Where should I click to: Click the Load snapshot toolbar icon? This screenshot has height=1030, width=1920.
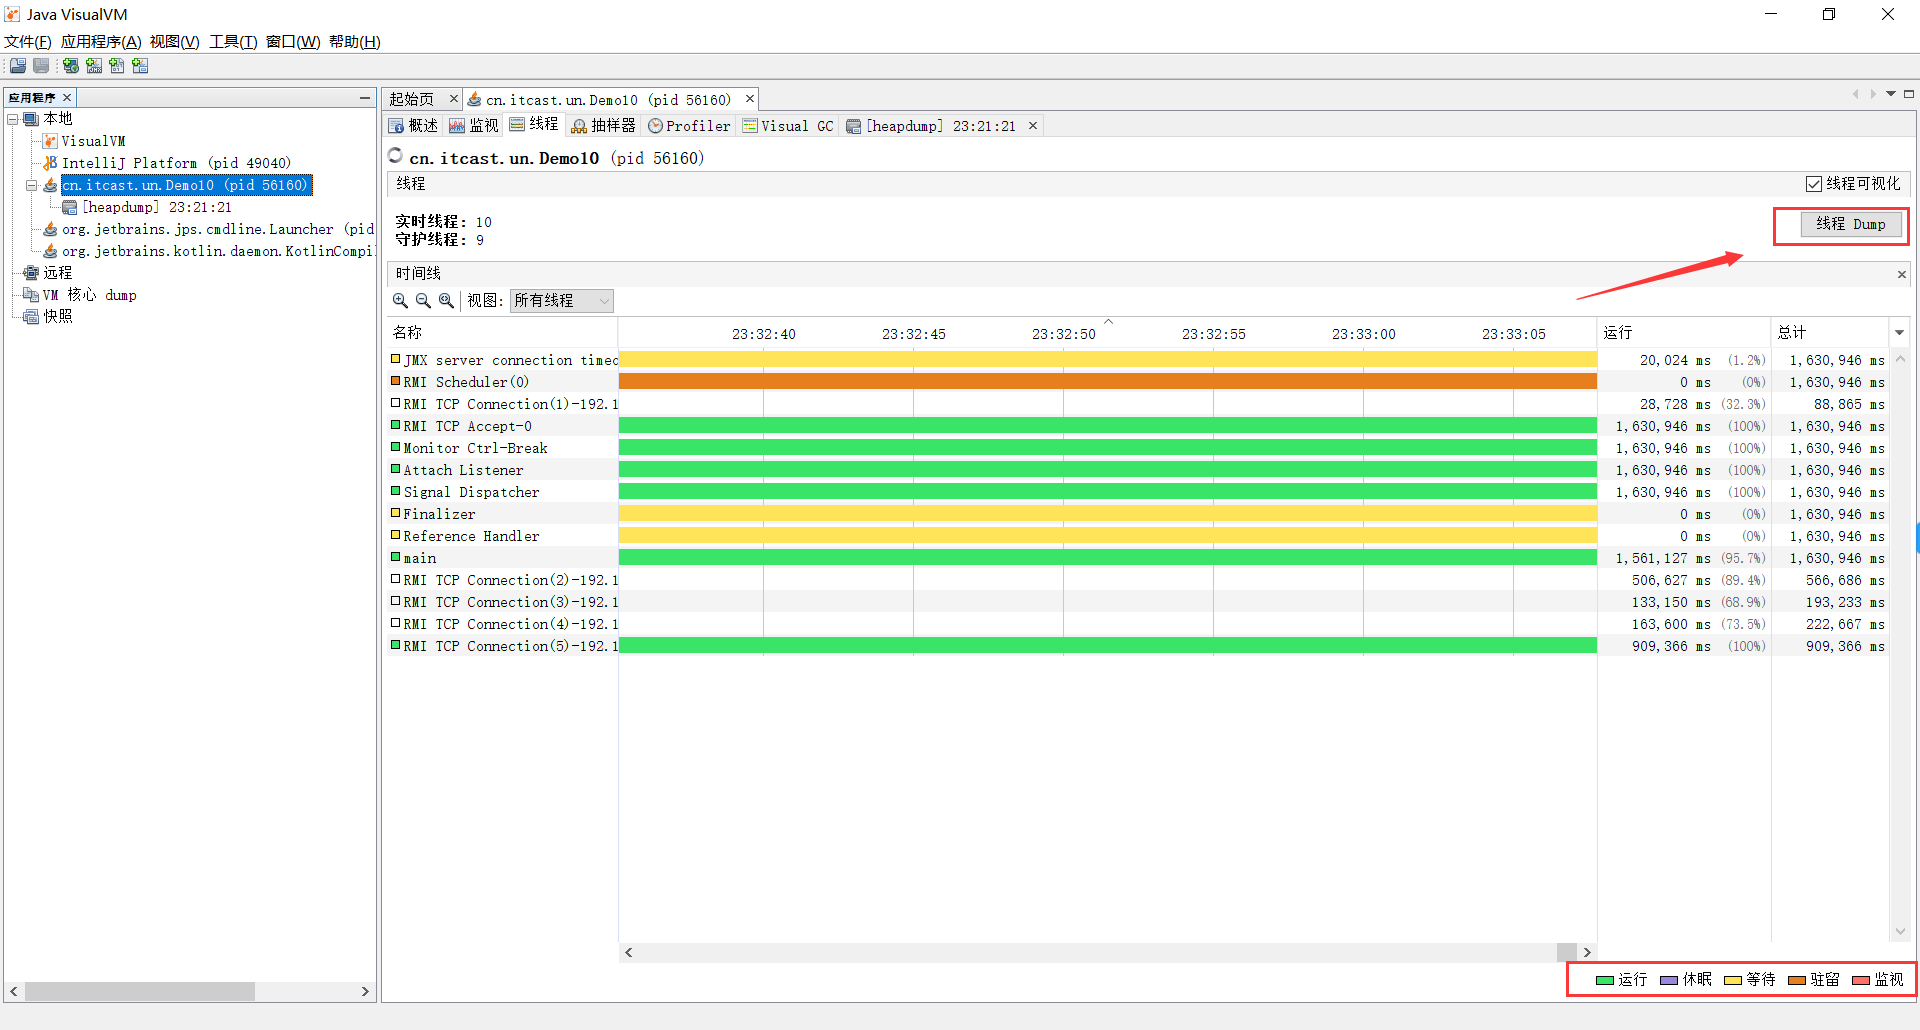point(18,66)
